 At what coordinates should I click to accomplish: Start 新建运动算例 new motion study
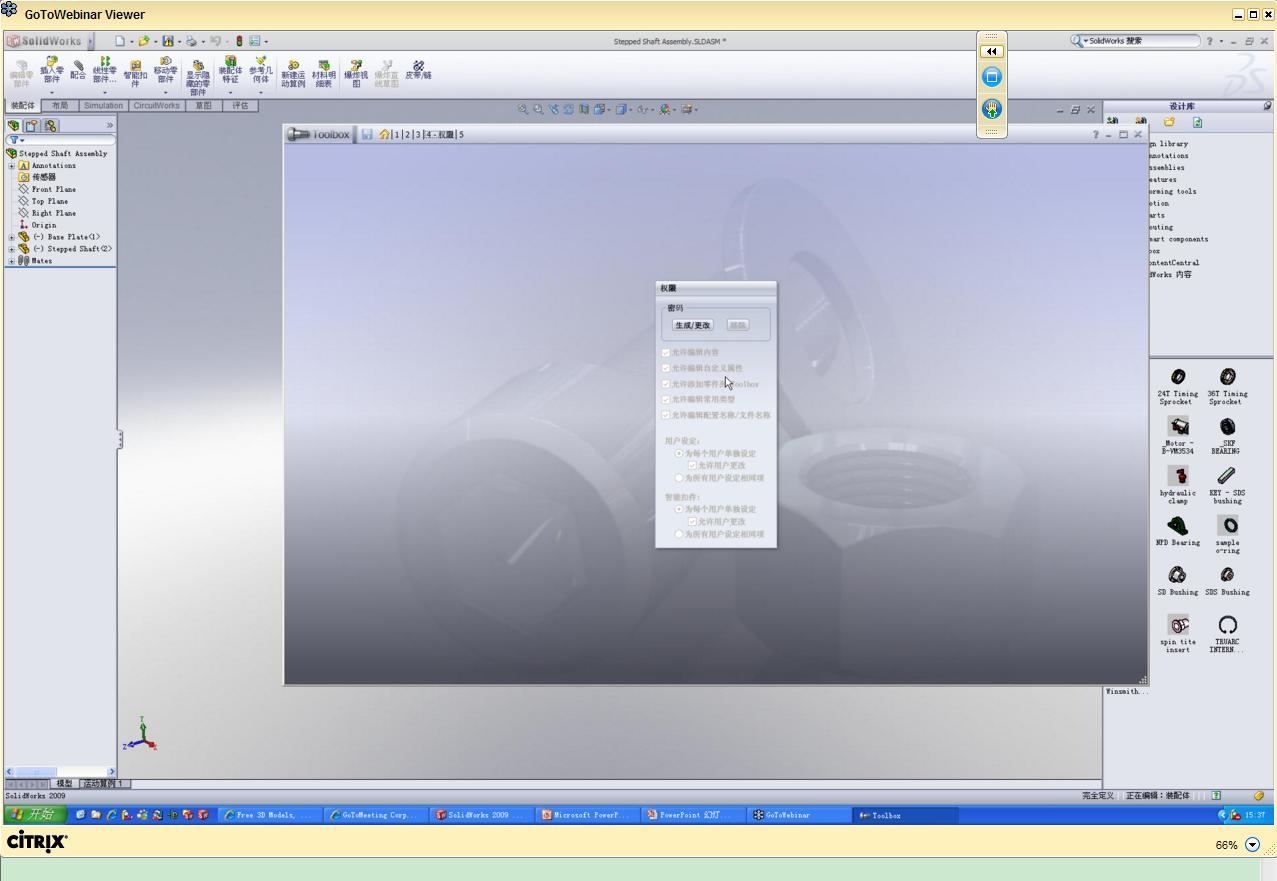click(x=293, y=74)
